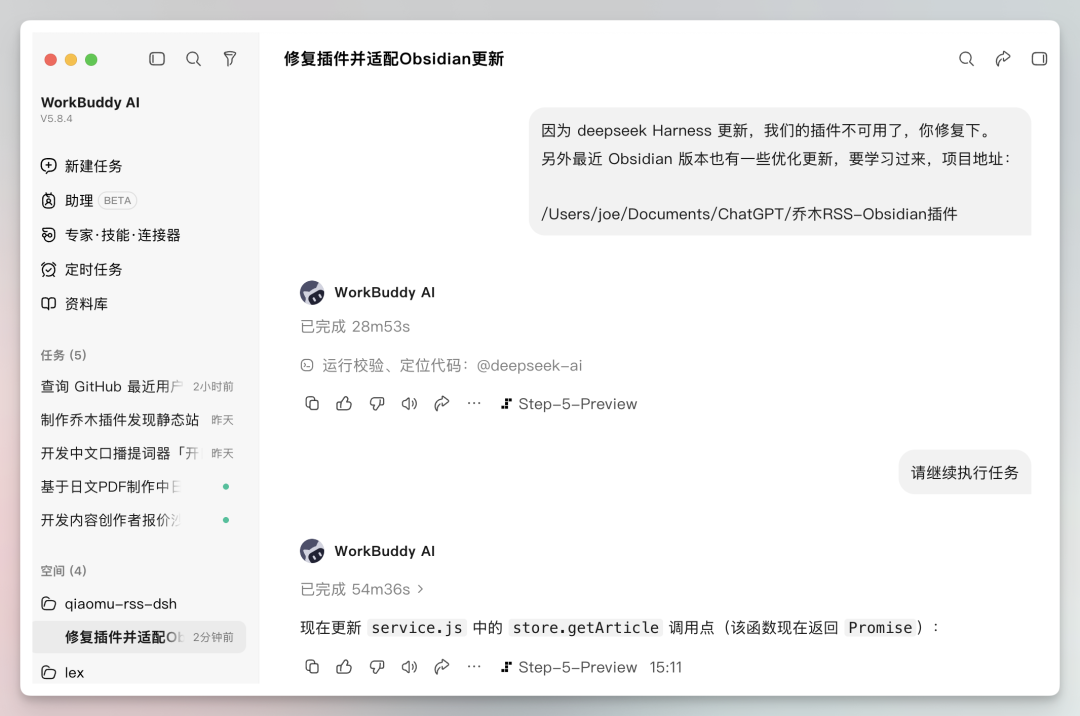
Task: Like the first response with thumbs up
Action: pos(344,403)
